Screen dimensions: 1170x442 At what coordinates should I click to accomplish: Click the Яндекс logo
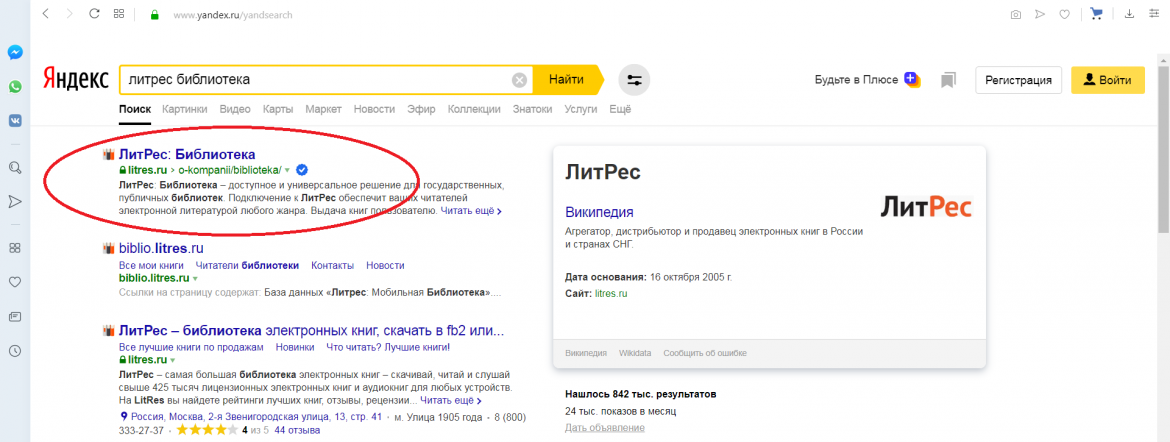pyautogui.click(x=75, y=79)
